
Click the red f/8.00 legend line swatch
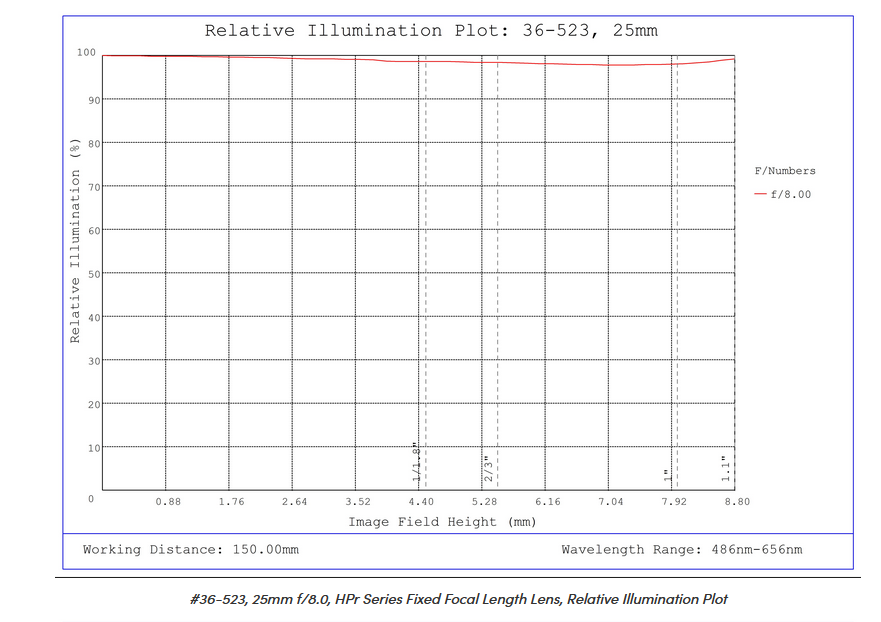[x=760, y=194]
